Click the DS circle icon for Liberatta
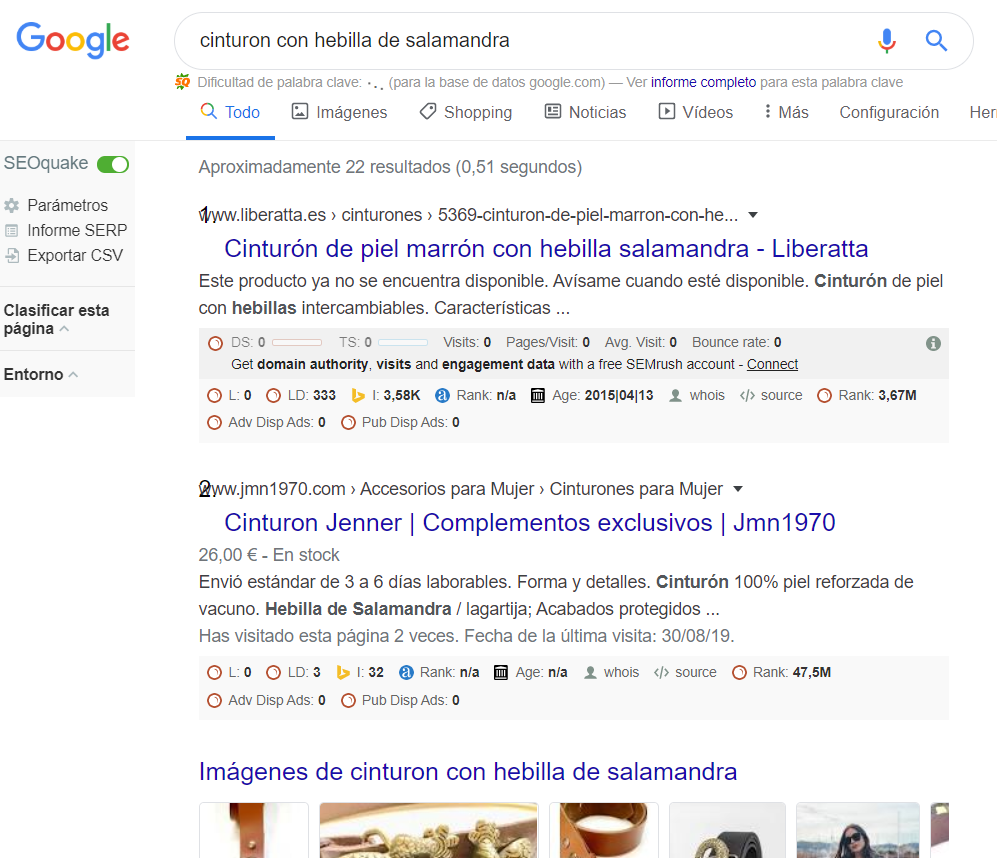The image size is (997, 858). coord(216,343)
